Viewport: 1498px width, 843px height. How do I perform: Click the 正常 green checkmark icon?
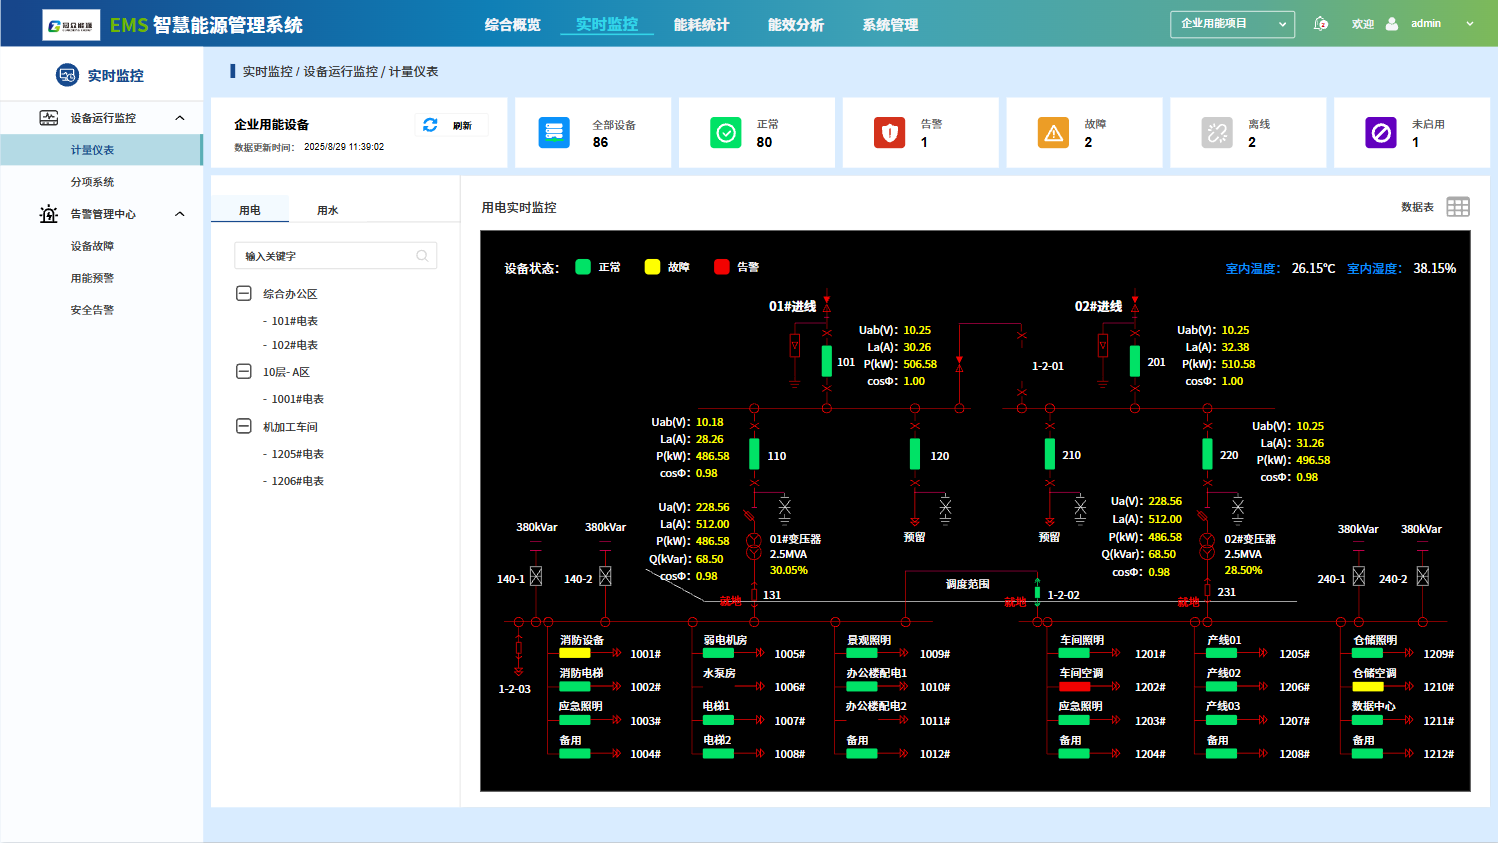tap(726, 133)
